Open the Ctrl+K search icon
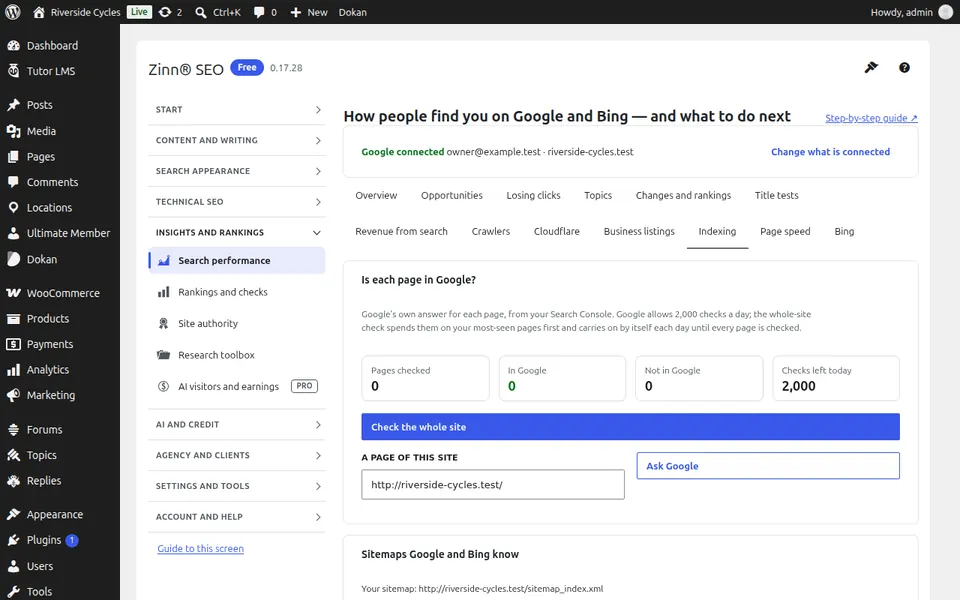This screenshot has width=960, height=600. pyautogui.click(x=201, y=12)
